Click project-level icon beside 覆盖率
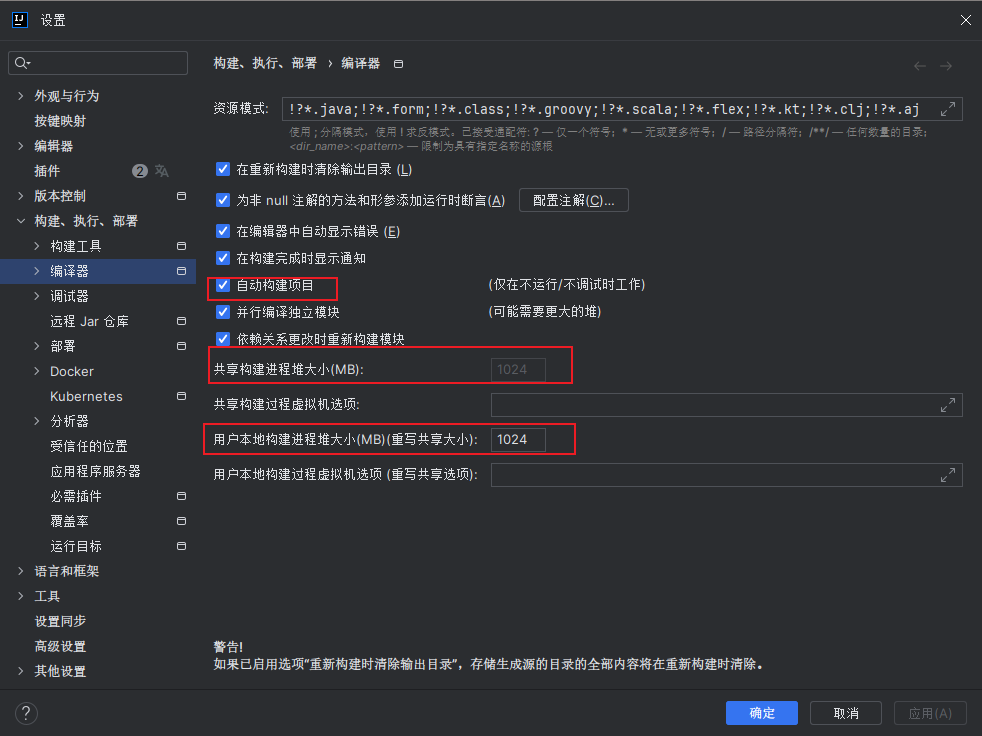Viewport: 982px width, 736px height. point(182,521)
